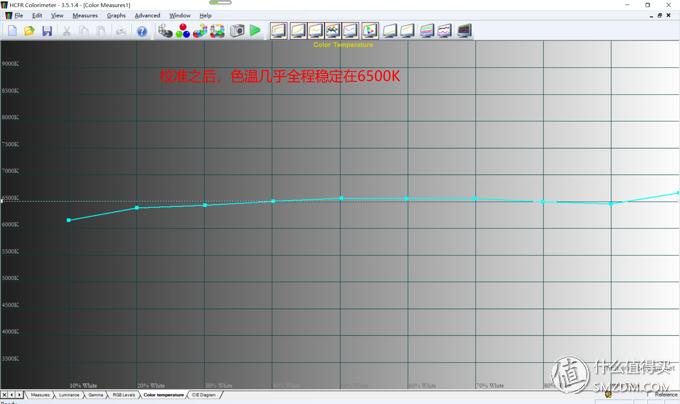This screenshot has height=404, width=680.
Task: Click the 90% data point on curve
Action: click(x=611, y=204)
